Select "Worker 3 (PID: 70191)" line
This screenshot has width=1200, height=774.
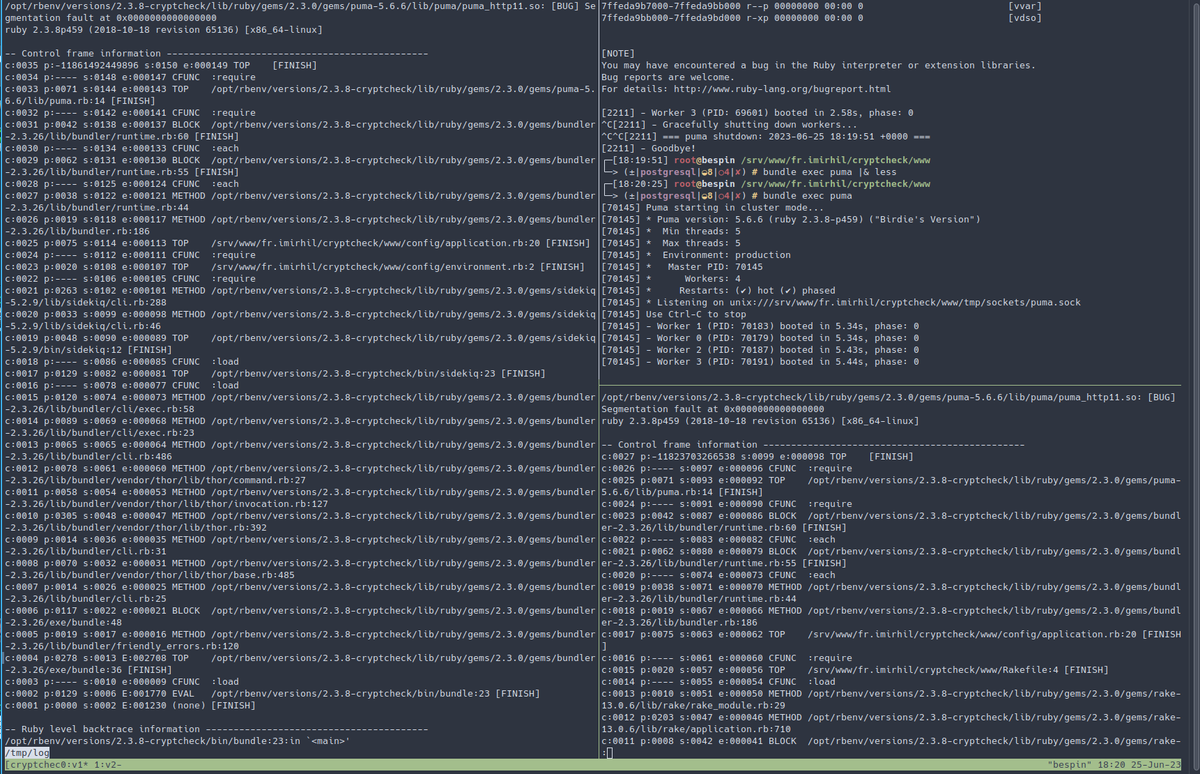(x=760, y=362)
